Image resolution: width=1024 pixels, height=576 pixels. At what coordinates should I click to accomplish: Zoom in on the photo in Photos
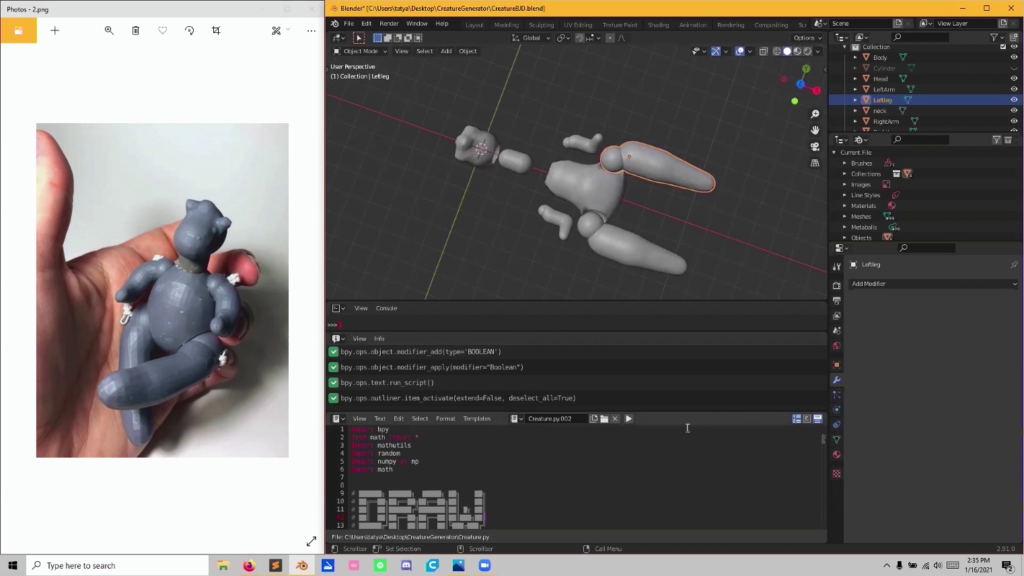point(109,31)
